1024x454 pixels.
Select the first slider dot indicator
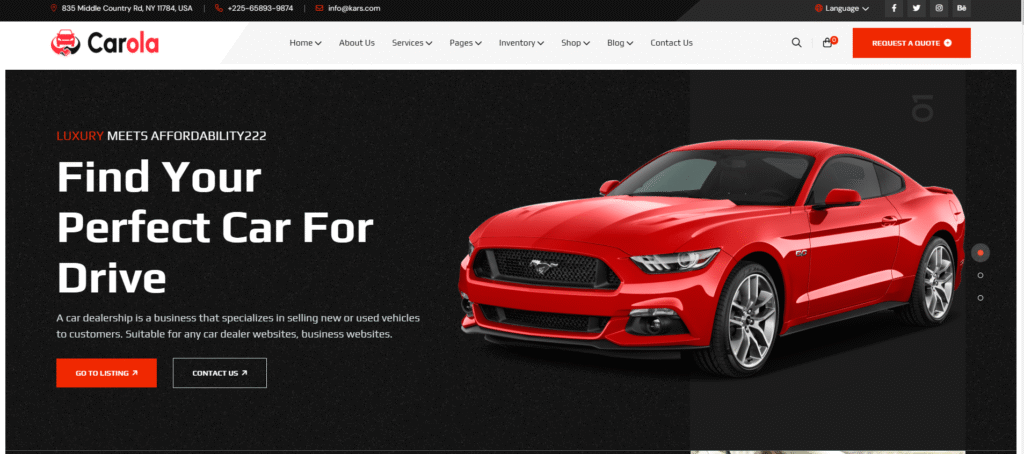click(980, 253)
